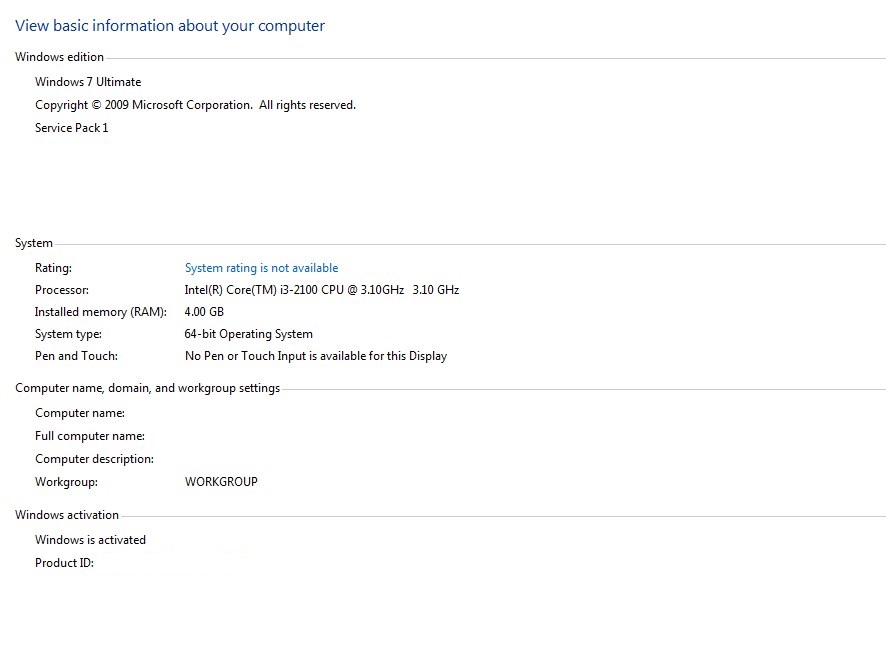Select the 'Windows edition' section header
The image size is (886, 650).
[59, 57]
